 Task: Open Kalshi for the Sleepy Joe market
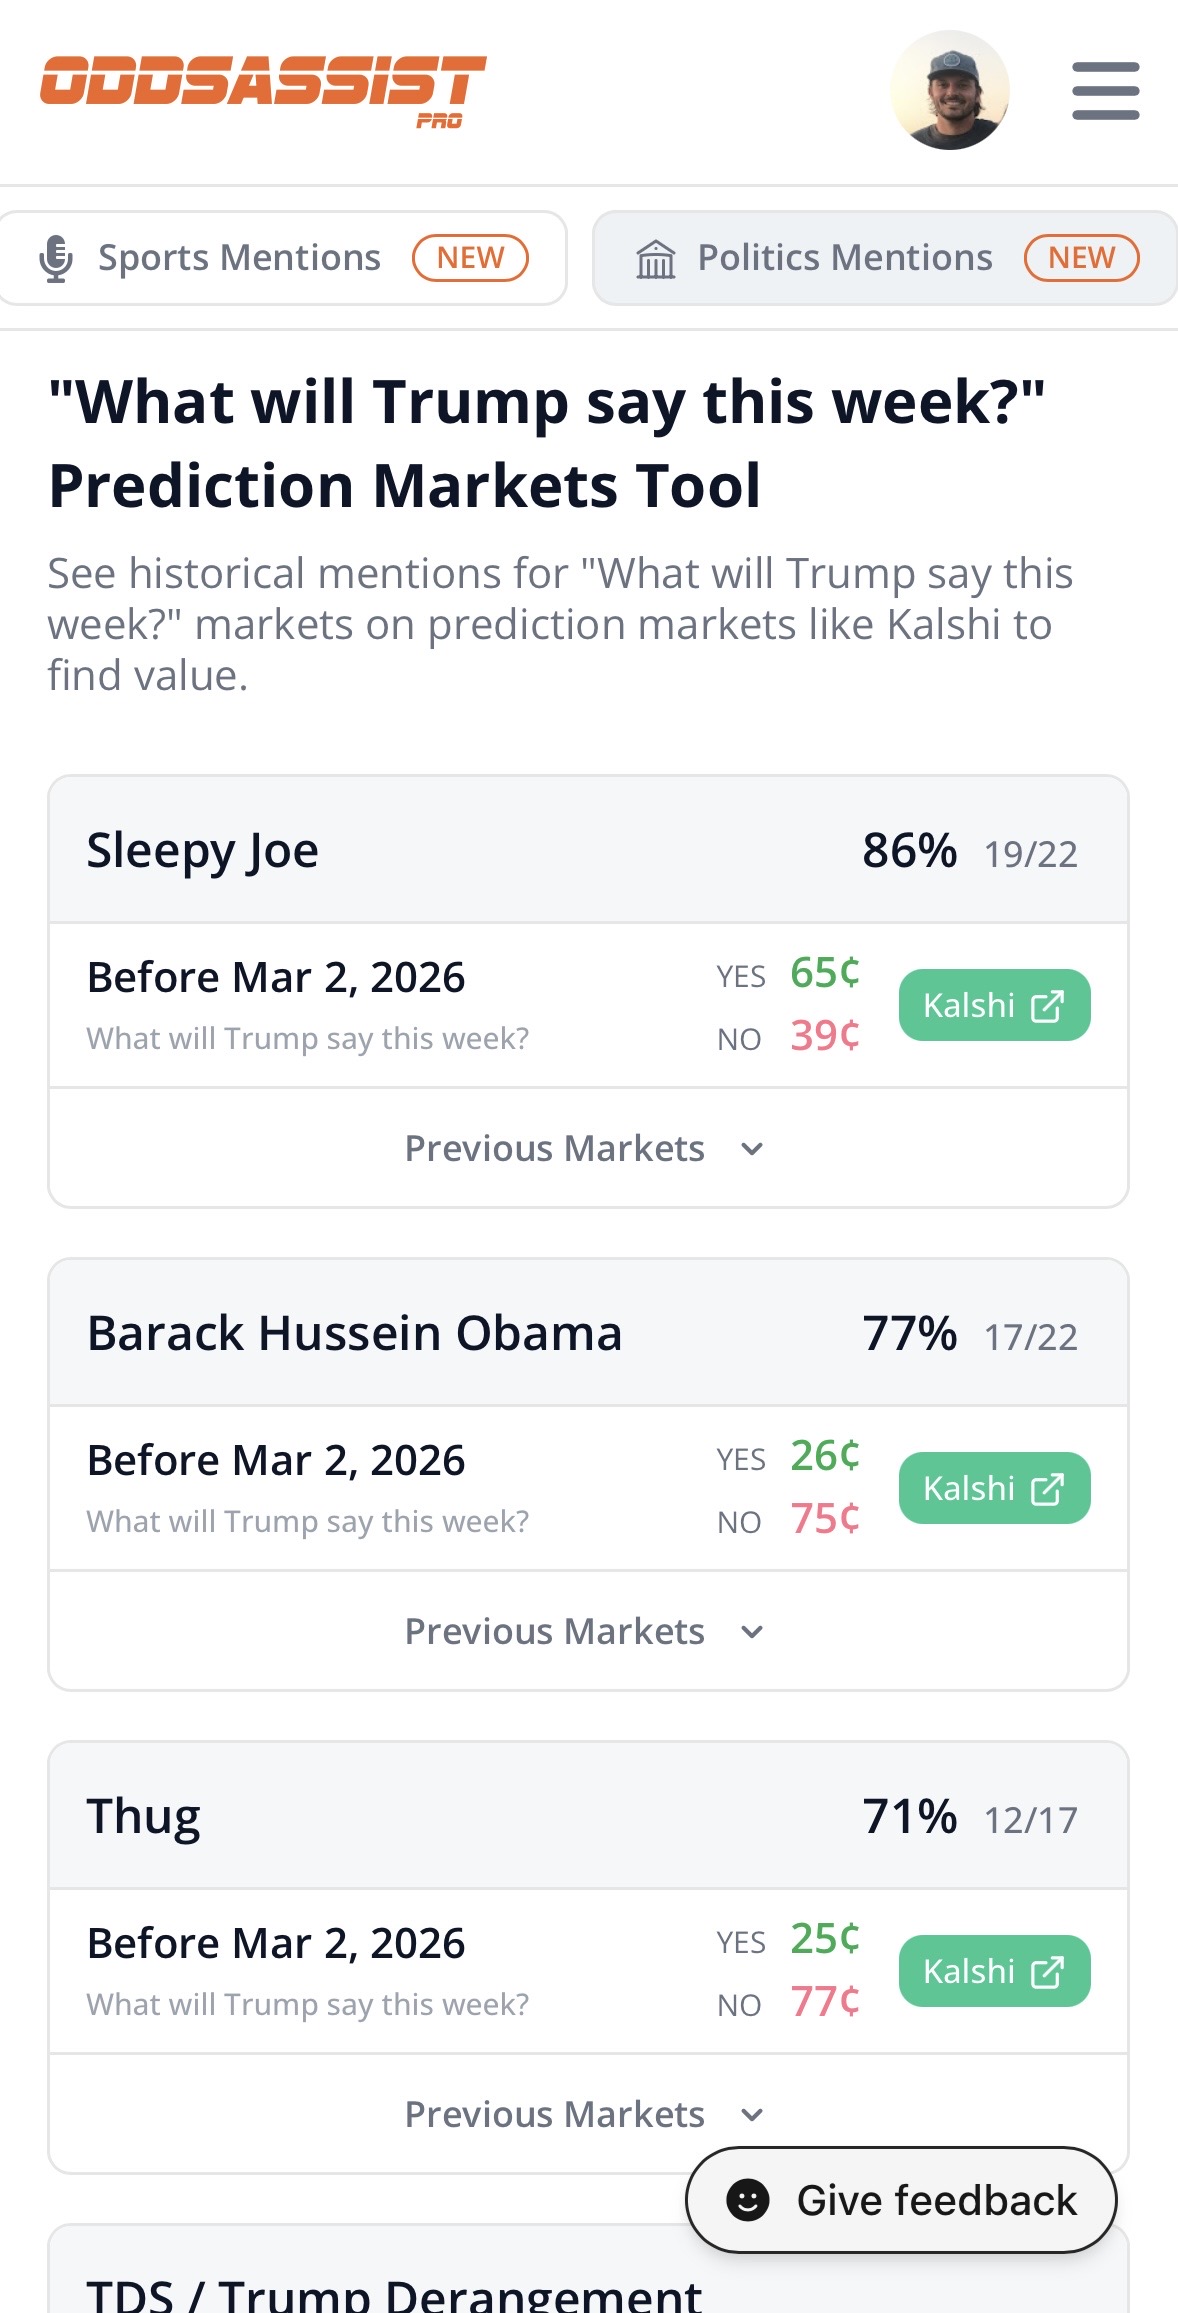(993, 1005)
